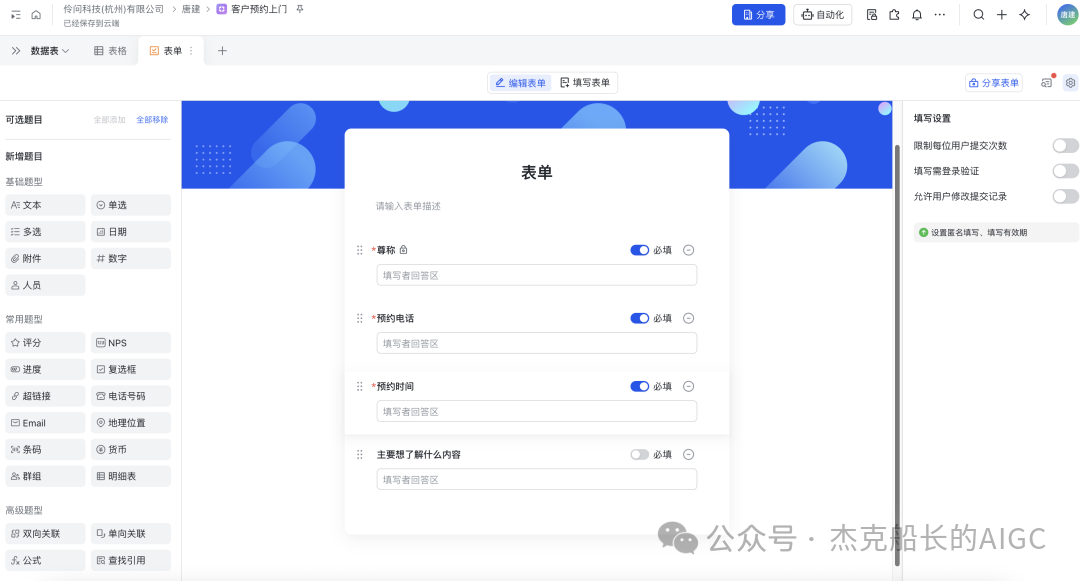This screenshot has width=1080, height=581.
Task: Click the search magnifier icon
Action: (978, 14)
